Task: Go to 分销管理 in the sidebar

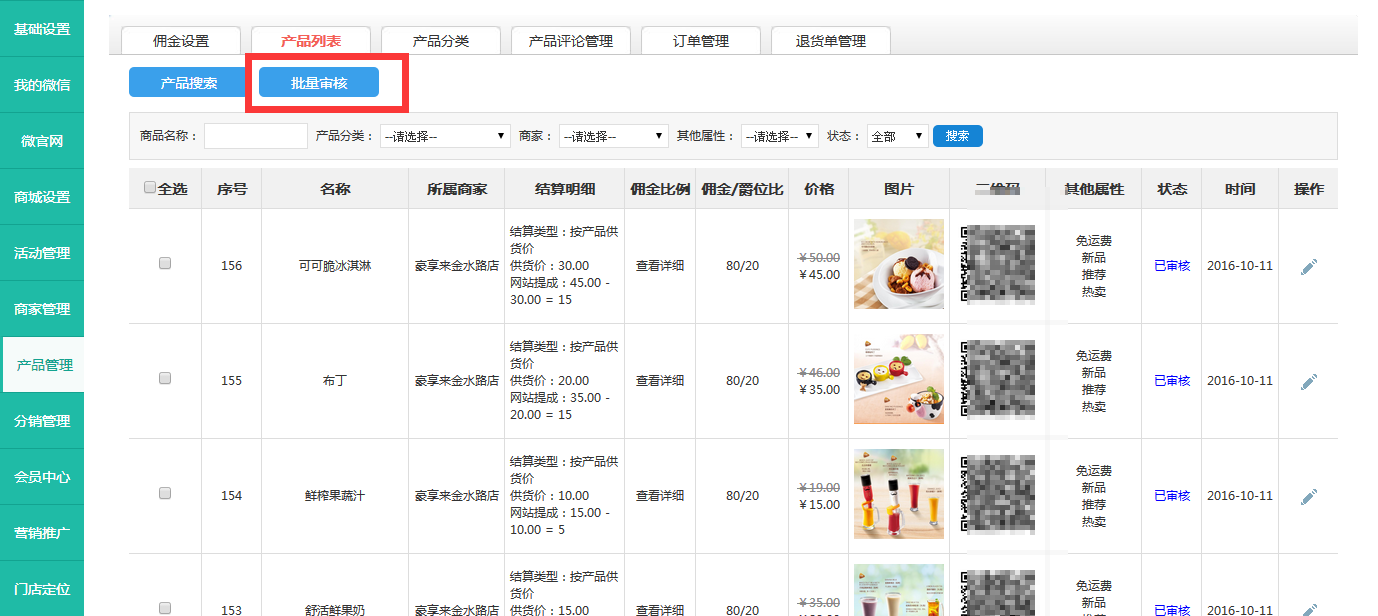Action: (42, 421)
